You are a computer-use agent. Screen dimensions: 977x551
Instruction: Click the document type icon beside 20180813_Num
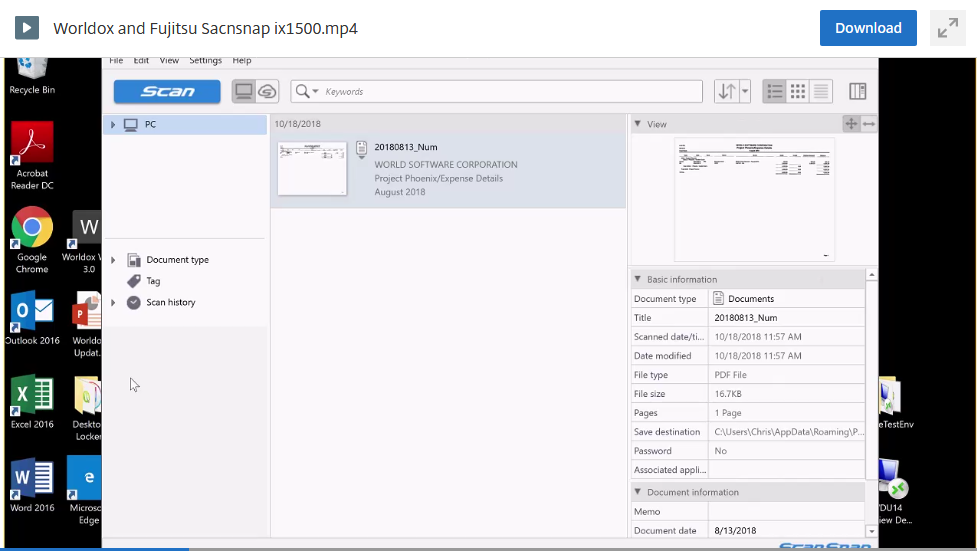point(361,150)
